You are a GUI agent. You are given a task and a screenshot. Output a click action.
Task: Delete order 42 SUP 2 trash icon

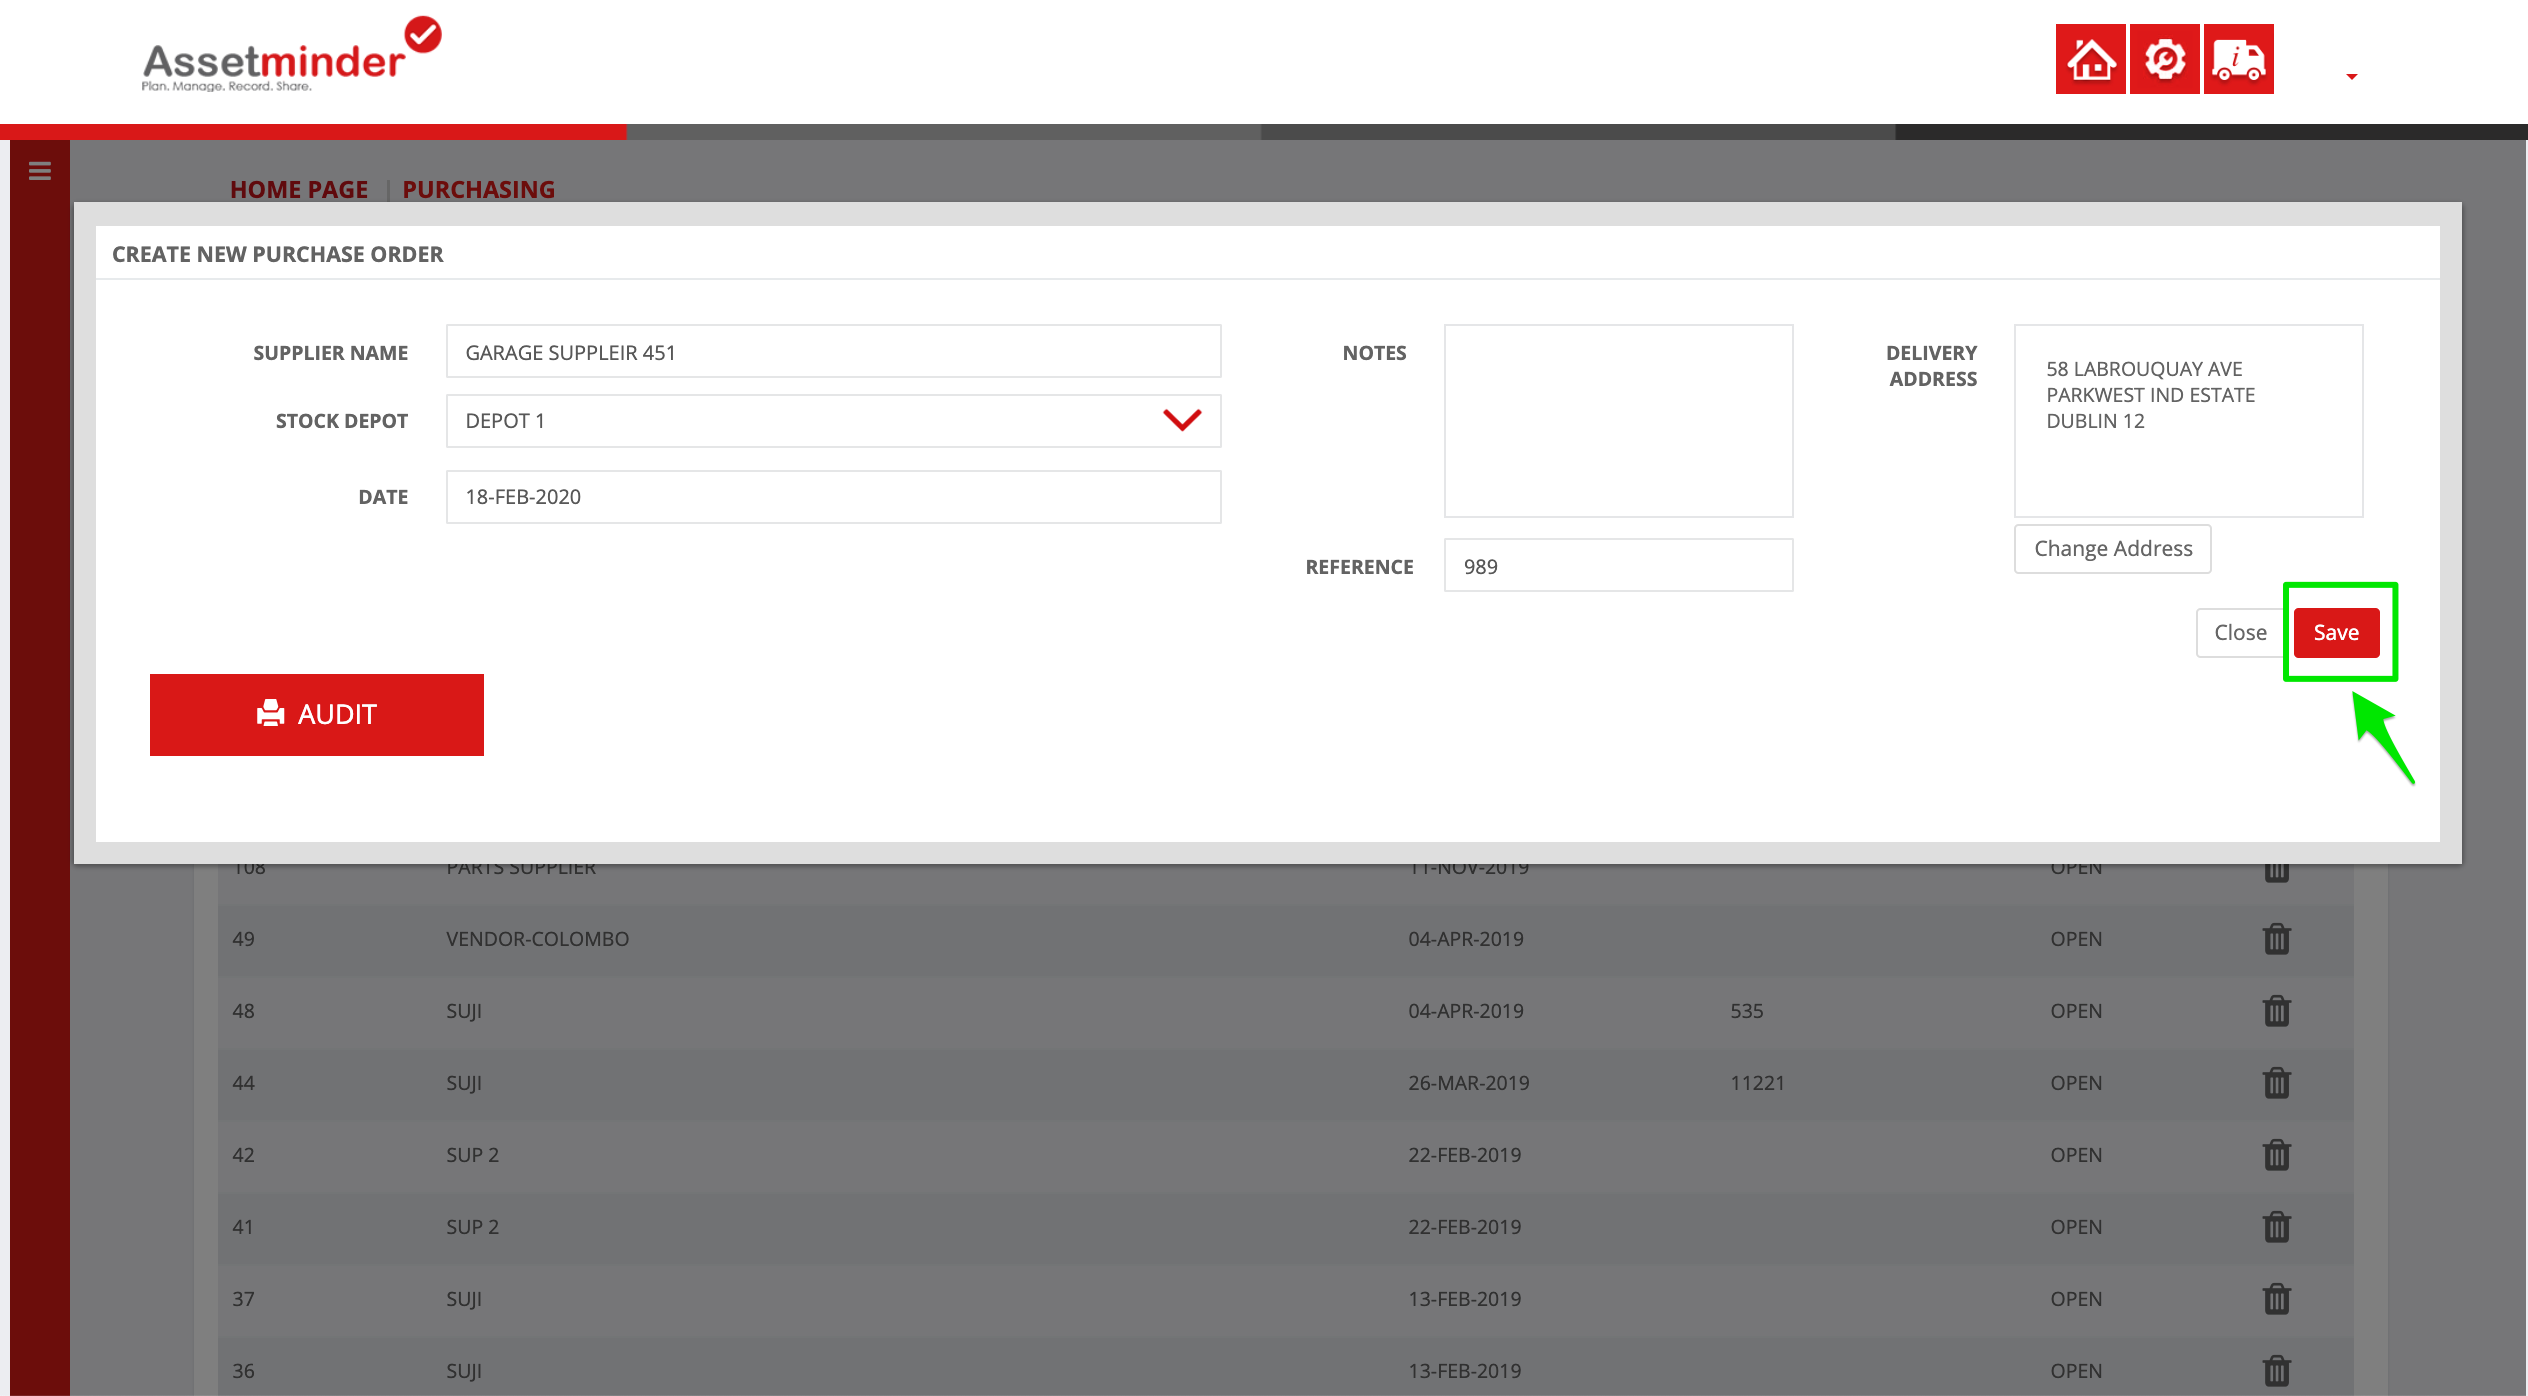pos(2276,1154)
